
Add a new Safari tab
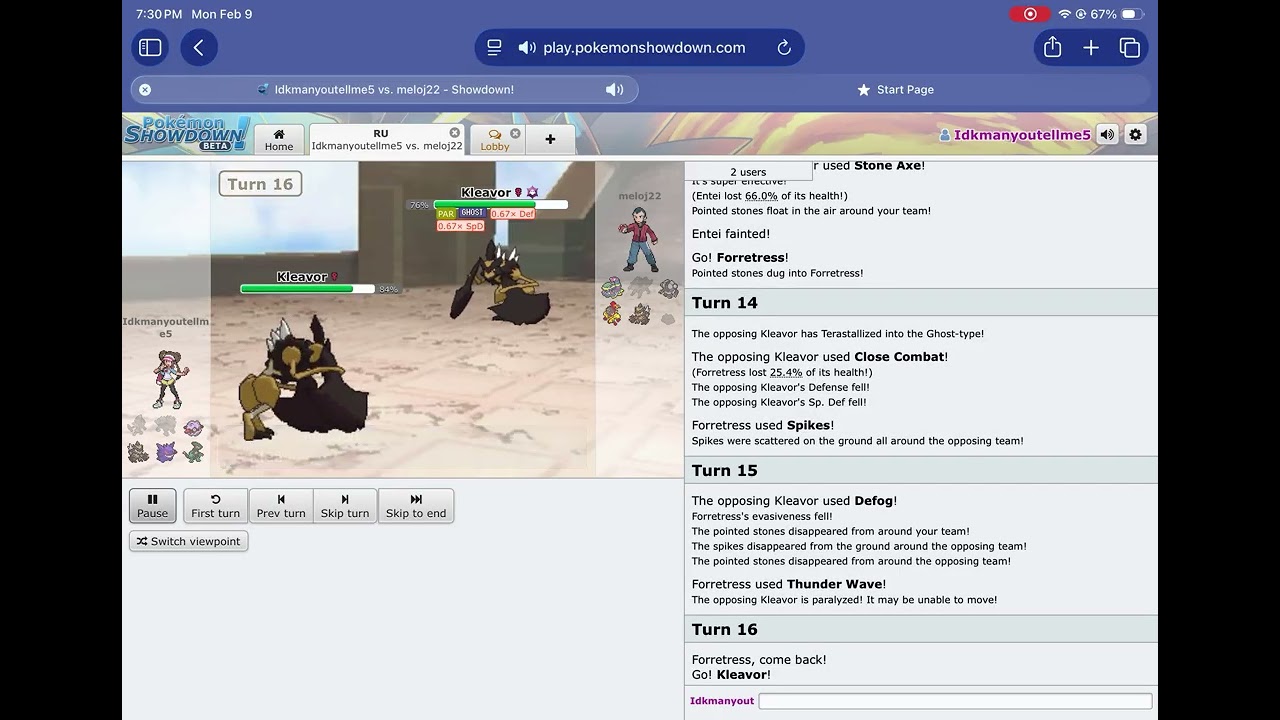point(1091,47)
